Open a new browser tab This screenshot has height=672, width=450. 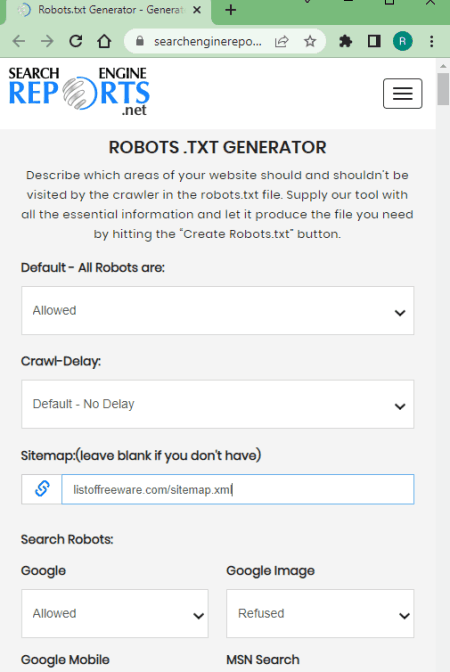[231, 10]
